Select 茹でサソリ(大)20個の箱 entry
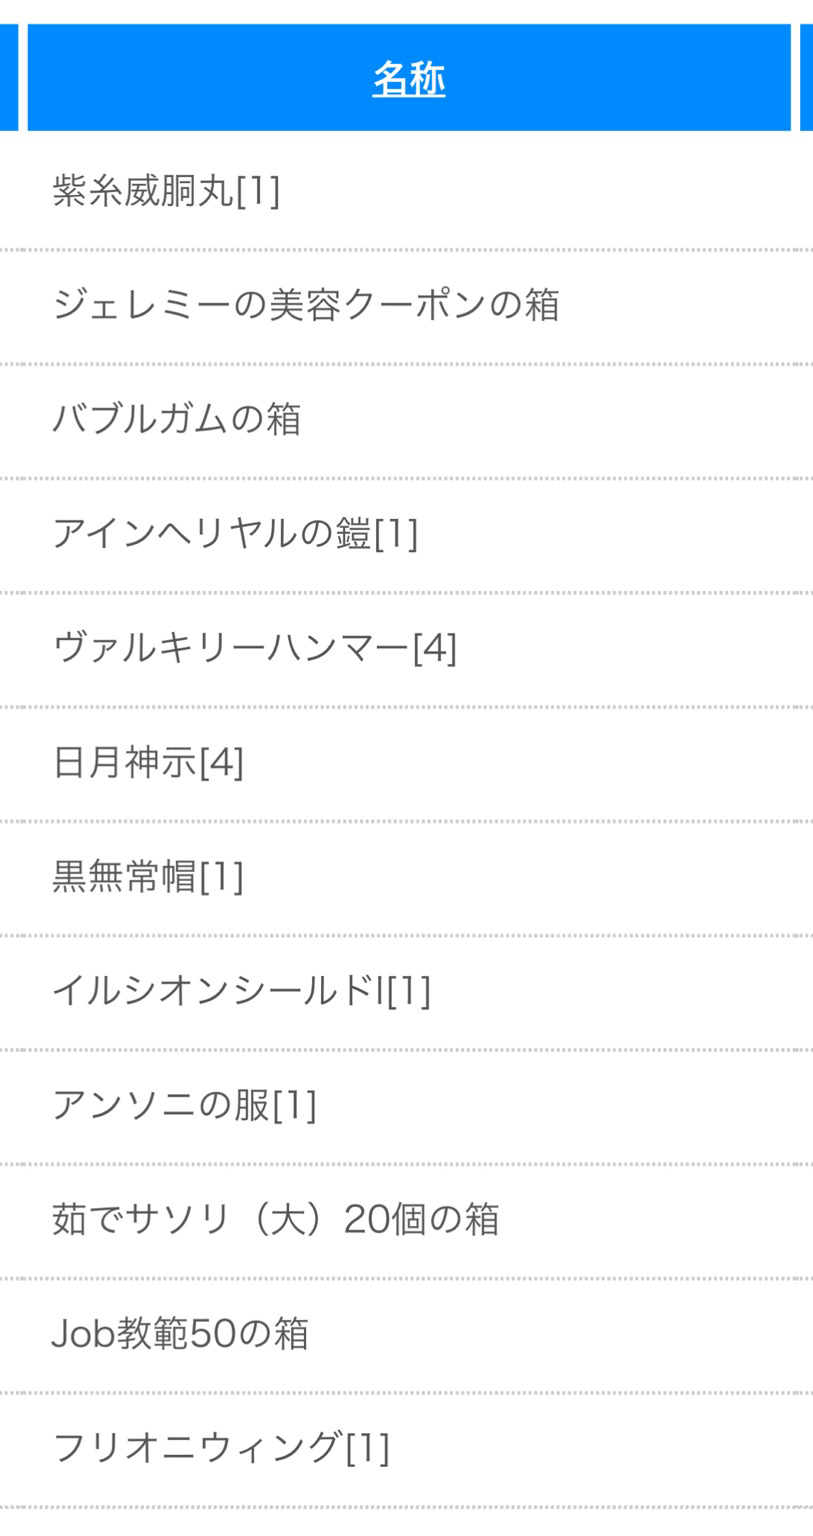Image resolution: width=813 pixels, height=1536 pixels. (x=275, y=1220)
